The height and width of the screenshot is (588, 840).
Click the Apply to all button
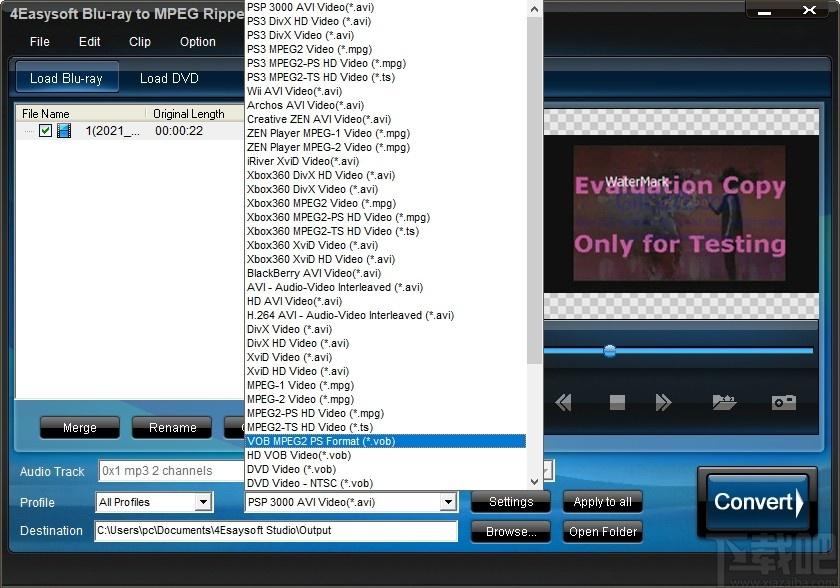(x=602, y=502)
